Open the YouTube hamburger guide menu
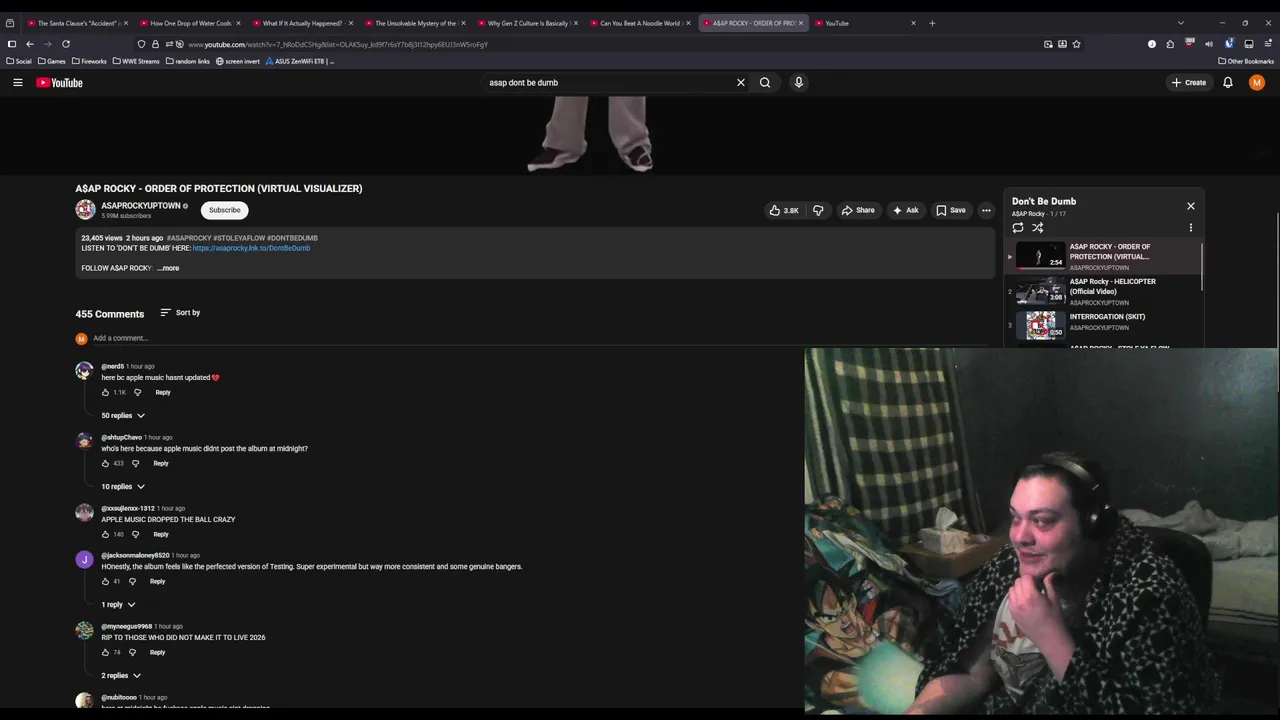 [17, 83]
